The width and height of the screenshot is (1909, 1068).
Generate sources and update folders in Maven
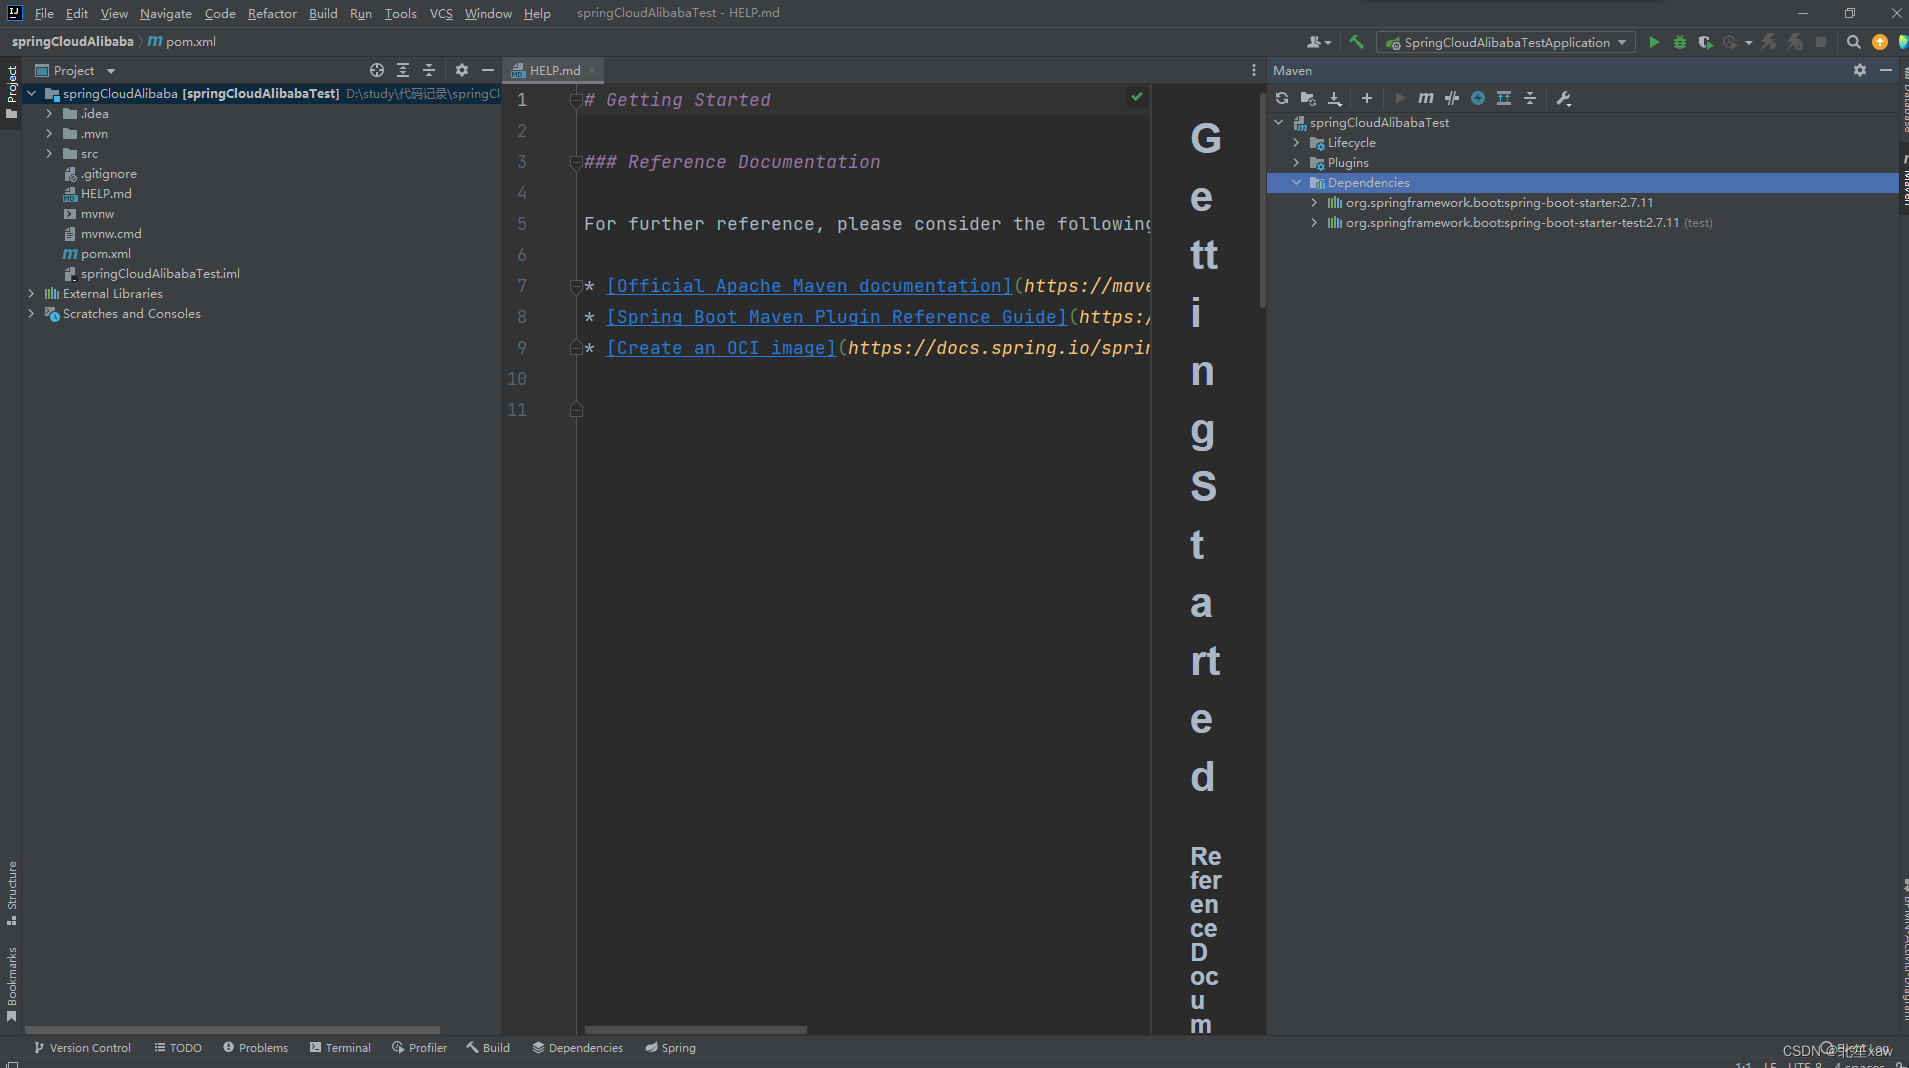pyautogui.click(x=1308, y=98)
